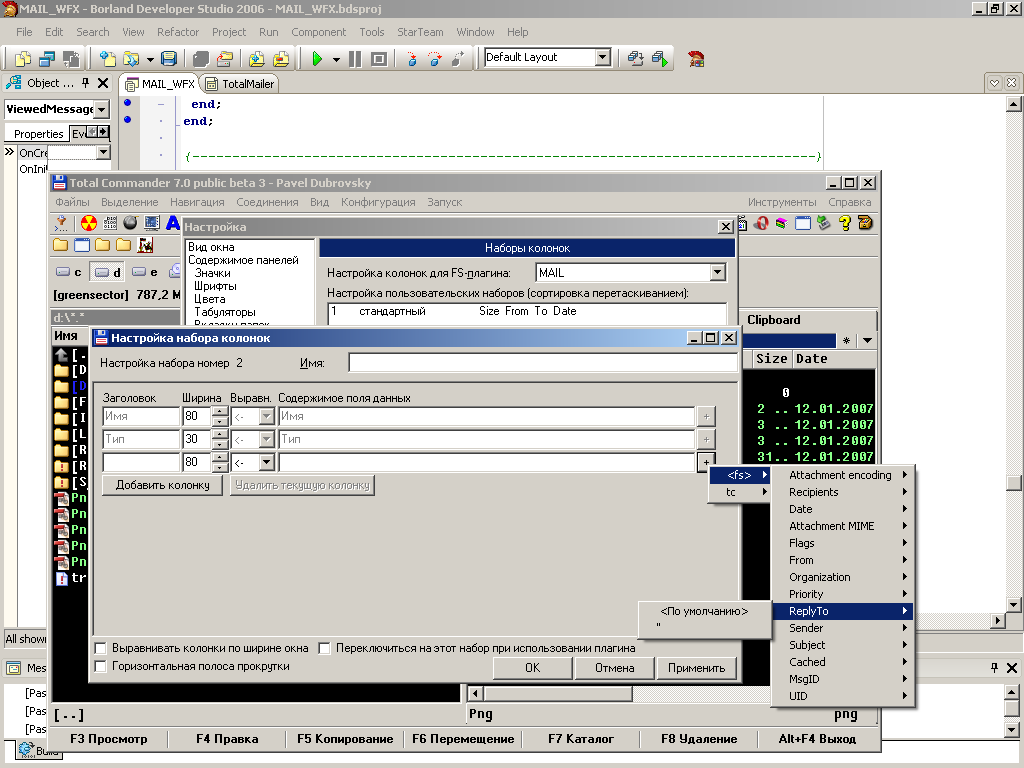Click the empty header field in third row
The height and width of the screenshot is (768, 1024).
(141, 462)
